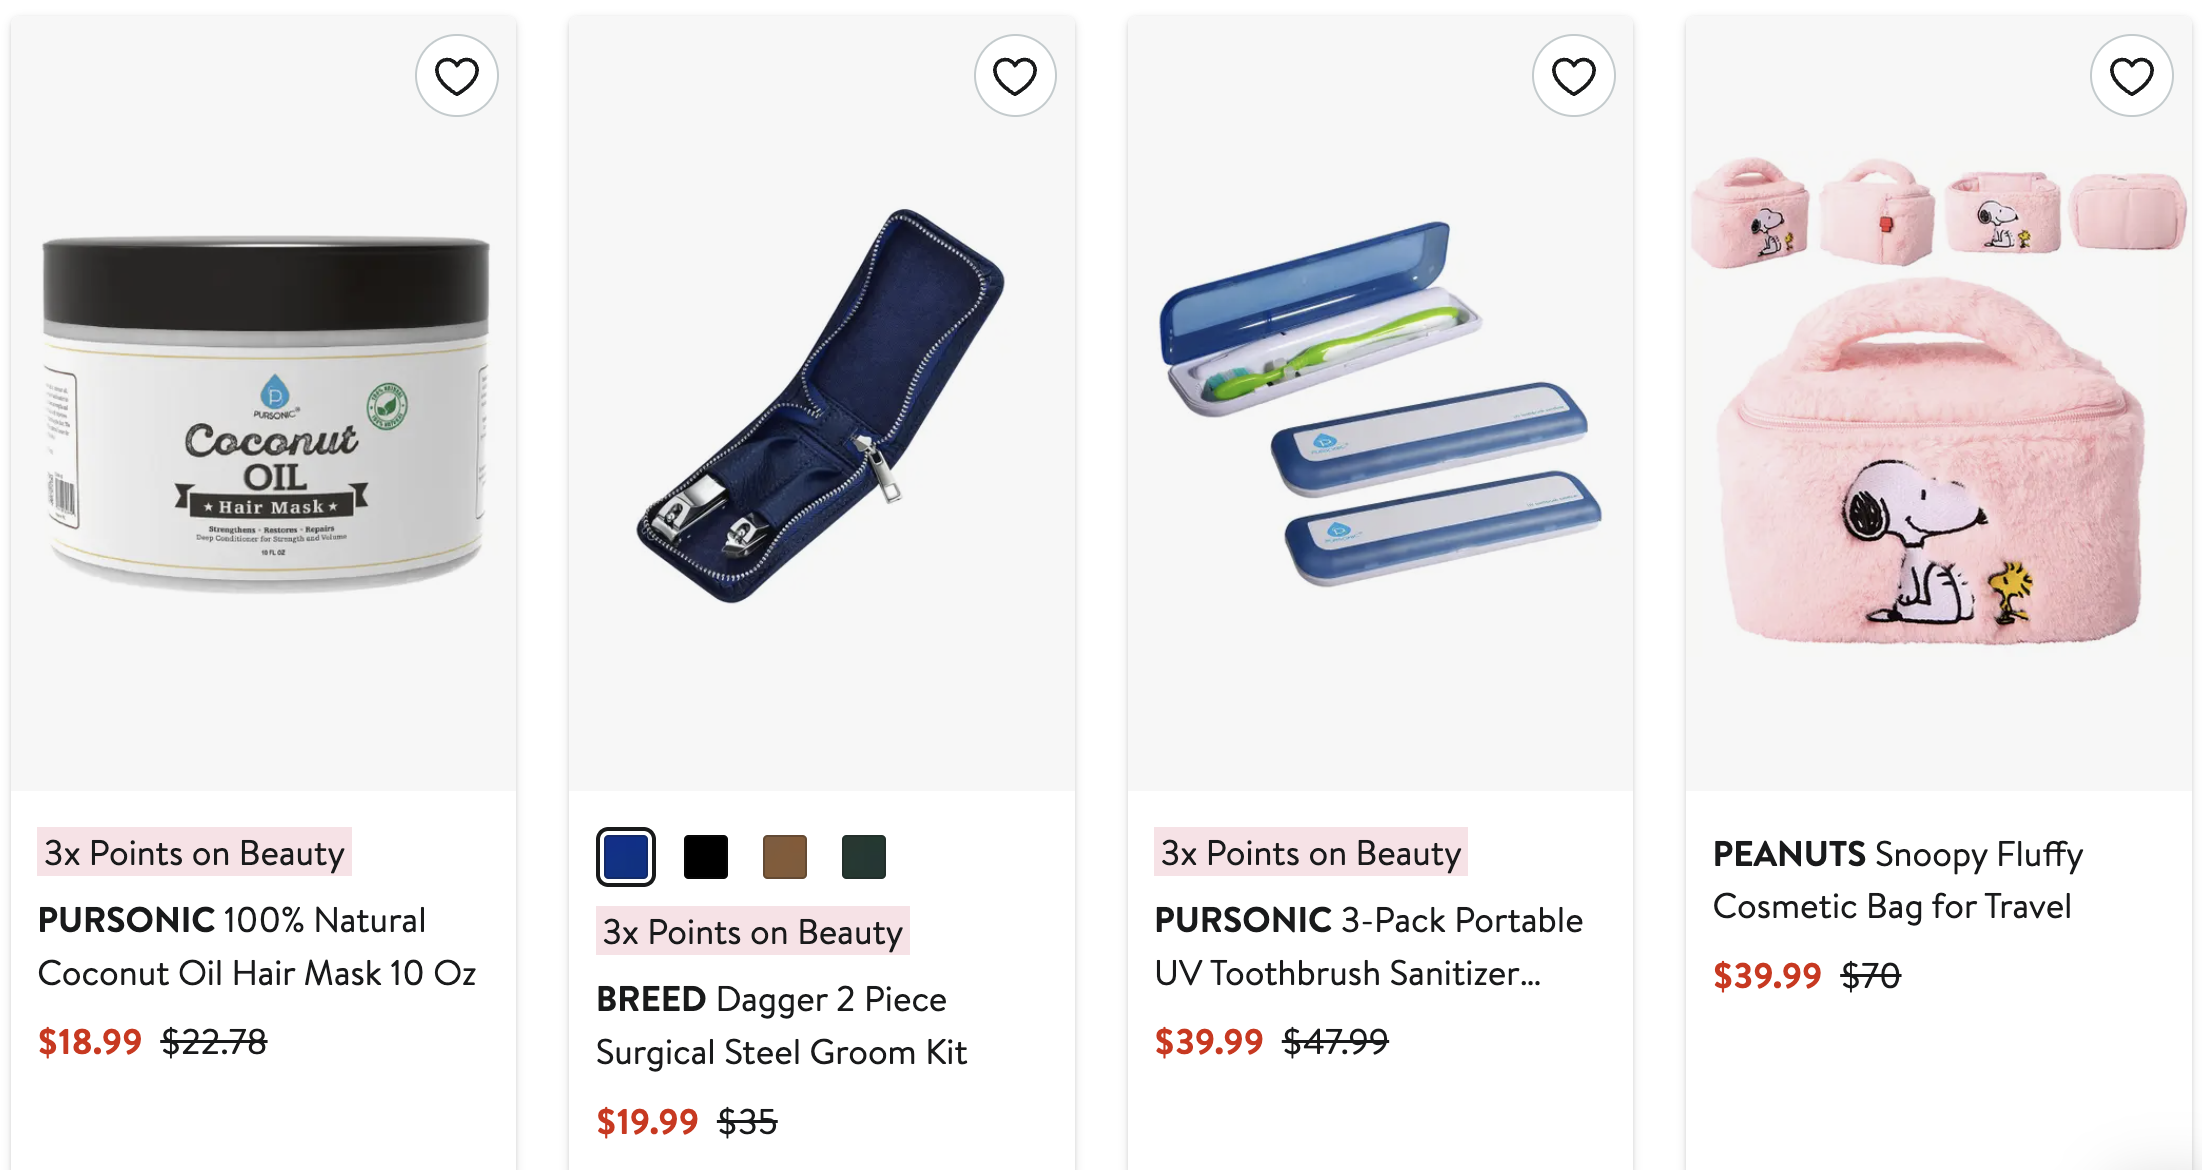Select the dark green color swatch
The image size is (2202, 1170).
tap(864, 857)
